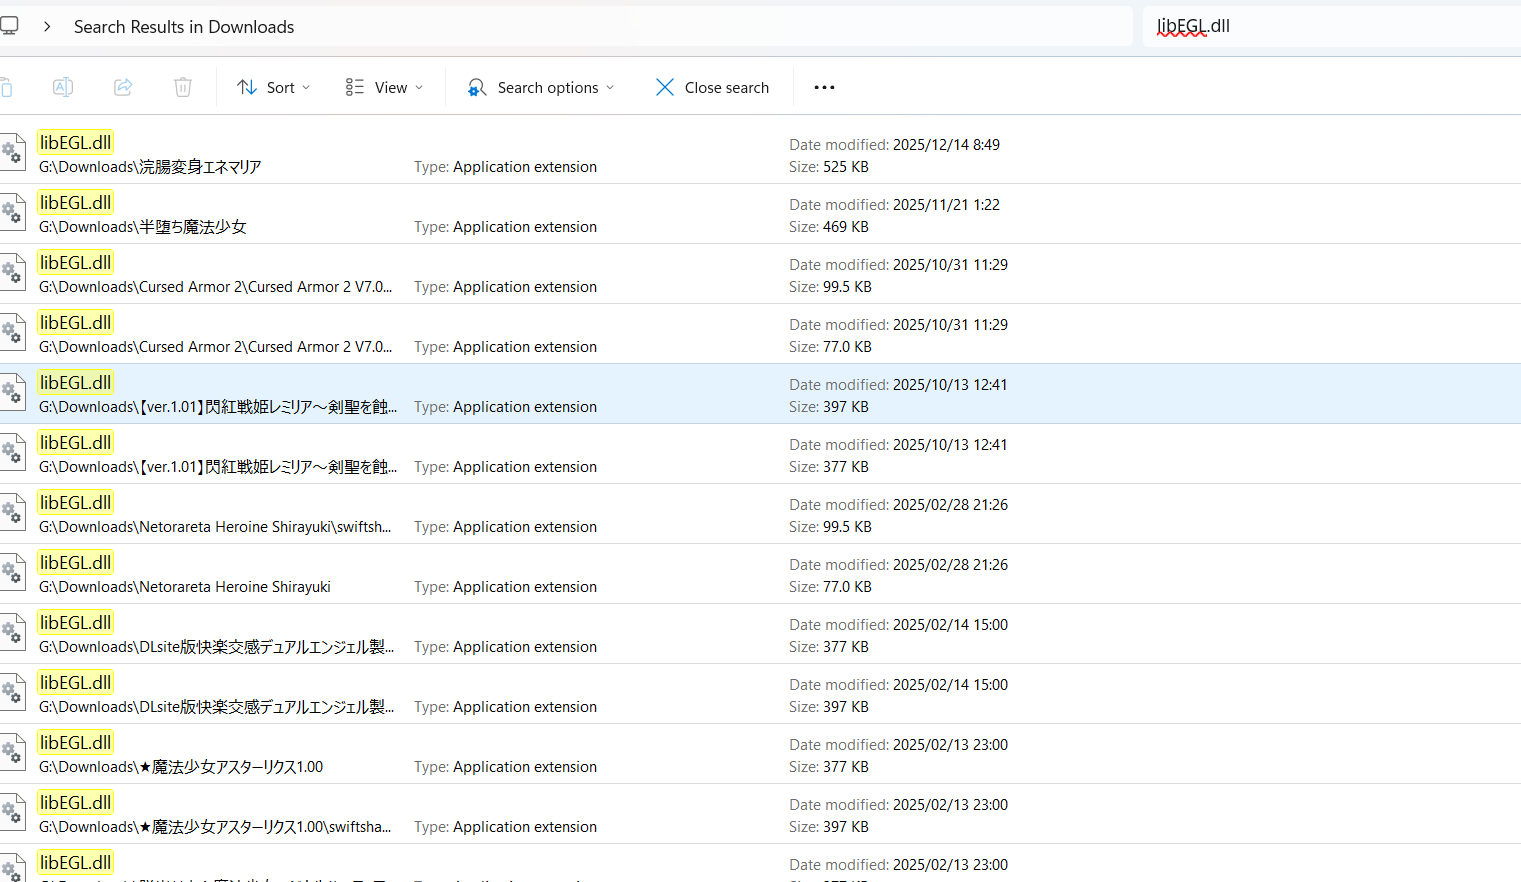Select libEGL.dll in 半堕ち魔法少女 folder
This screenshot has height=882, width=1521.
click(x=760, y=214)
